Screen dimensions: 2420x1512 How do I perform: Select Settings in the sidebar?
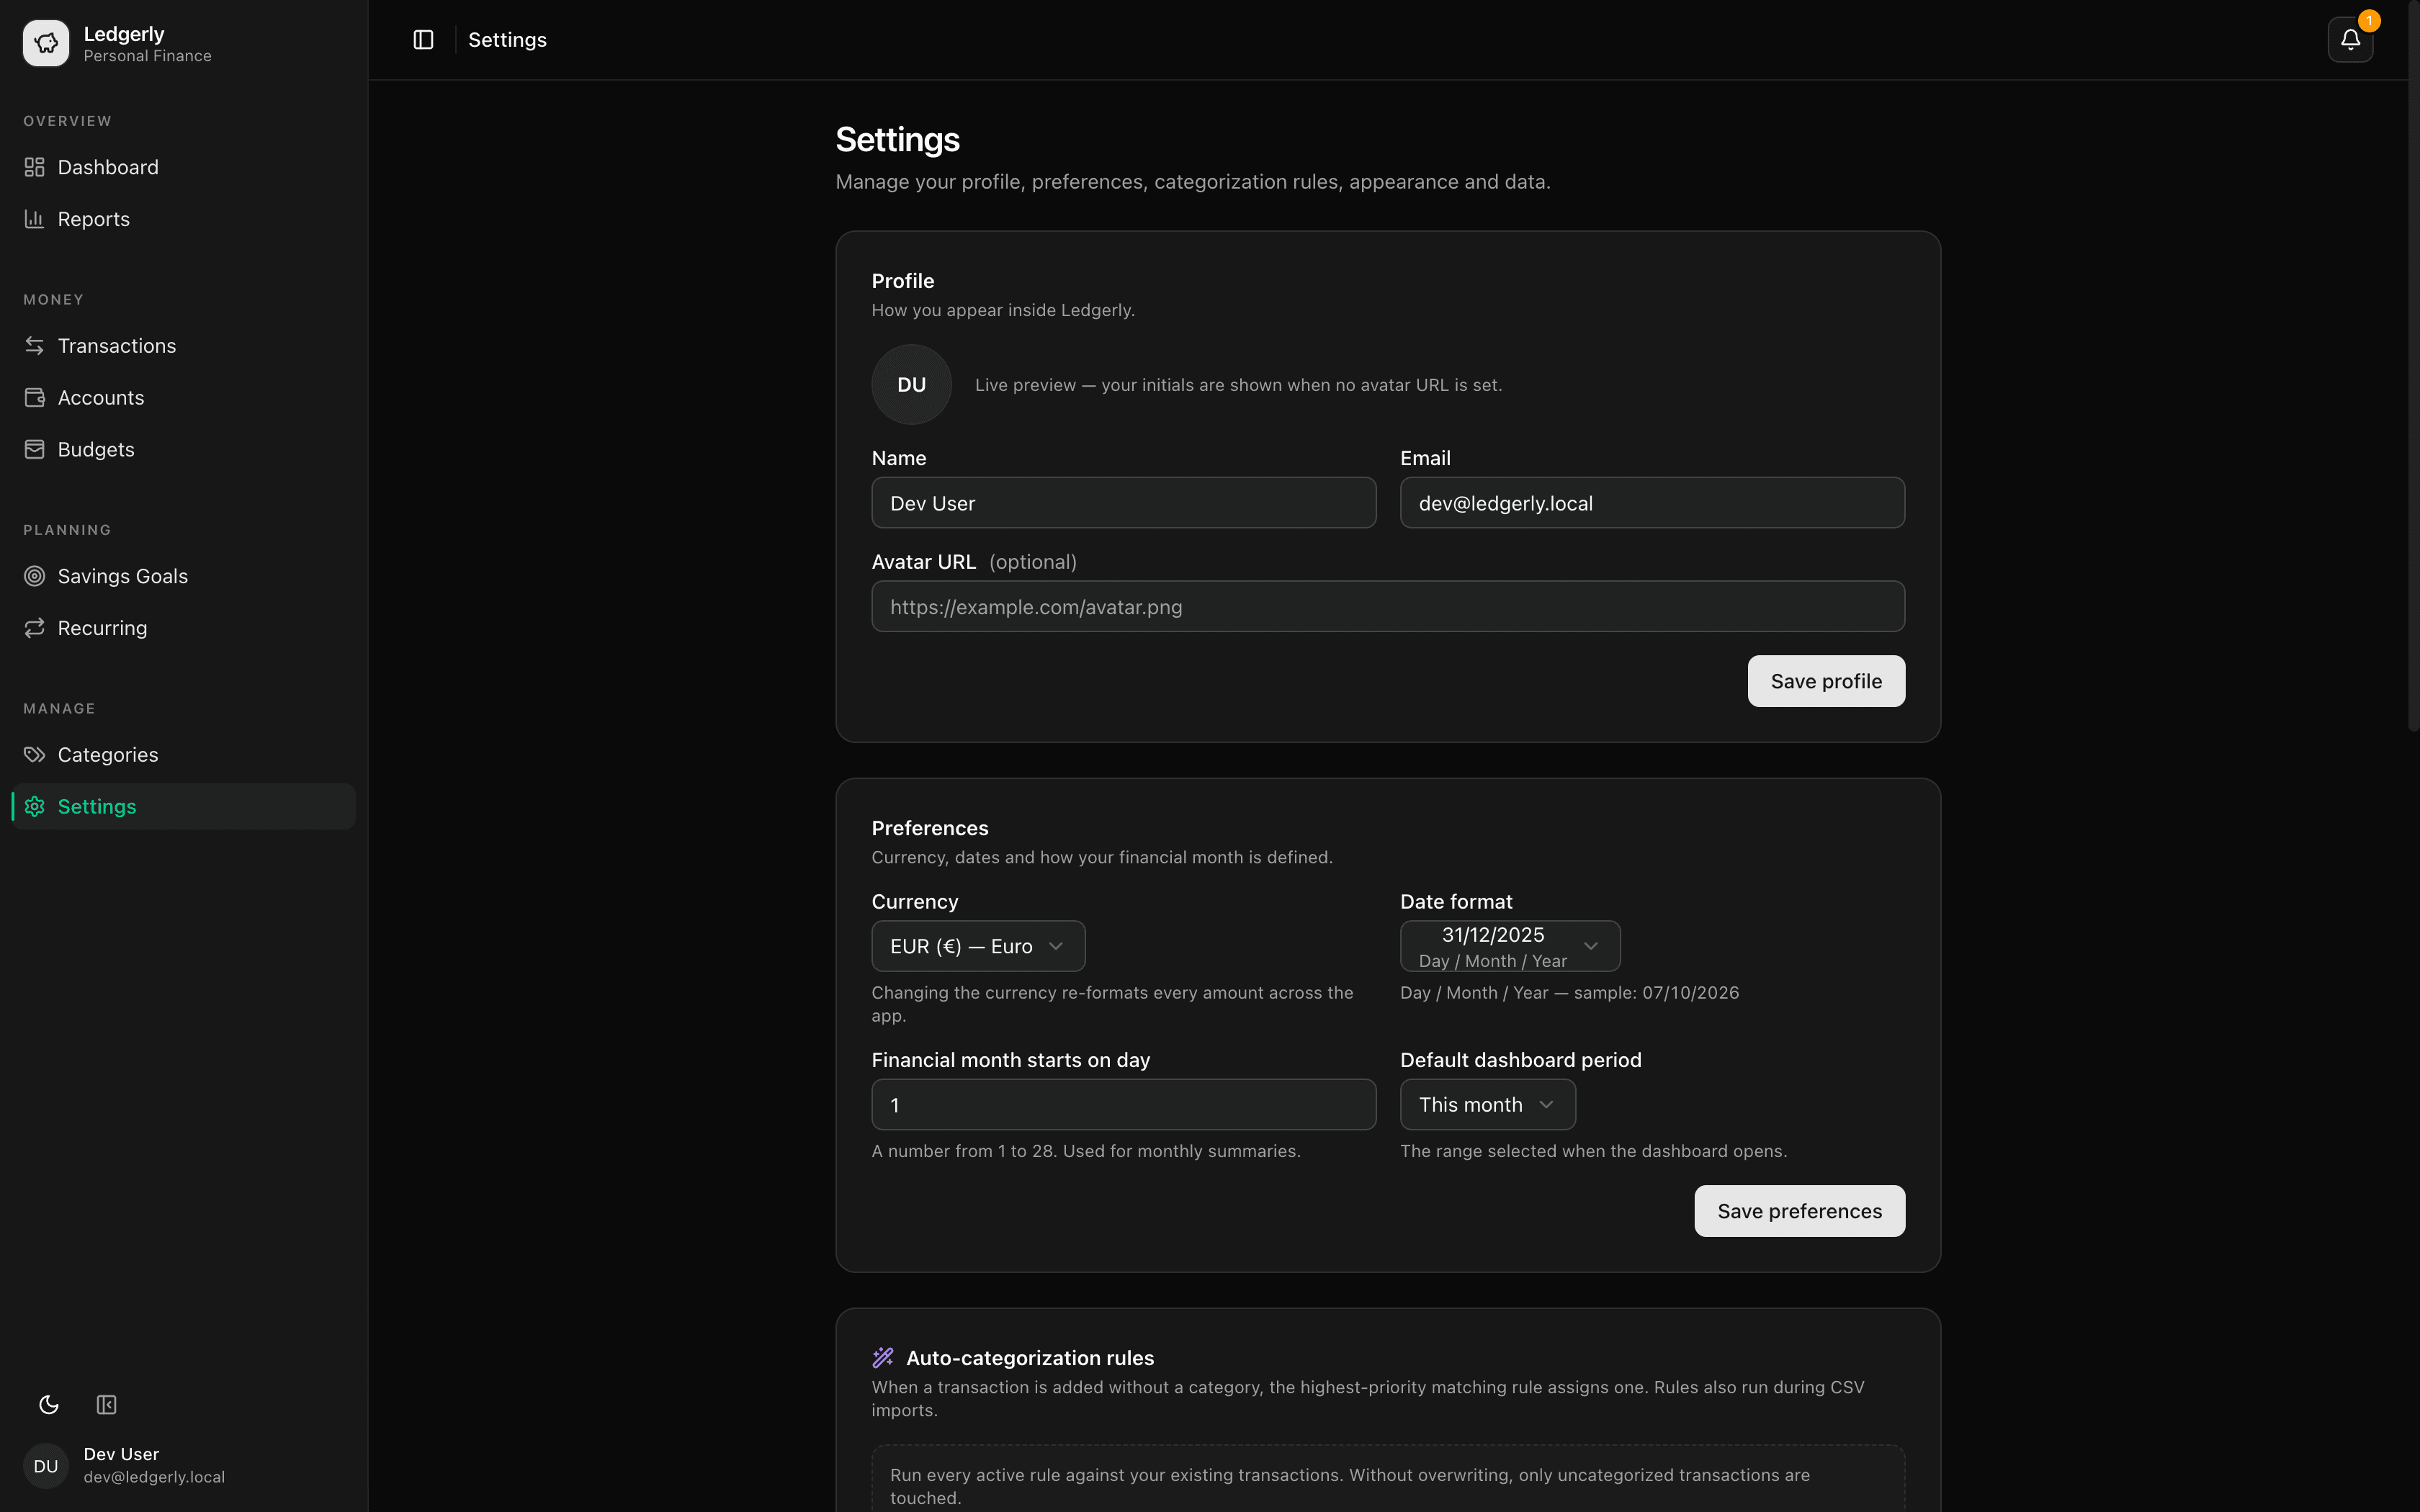pos(184,807)
